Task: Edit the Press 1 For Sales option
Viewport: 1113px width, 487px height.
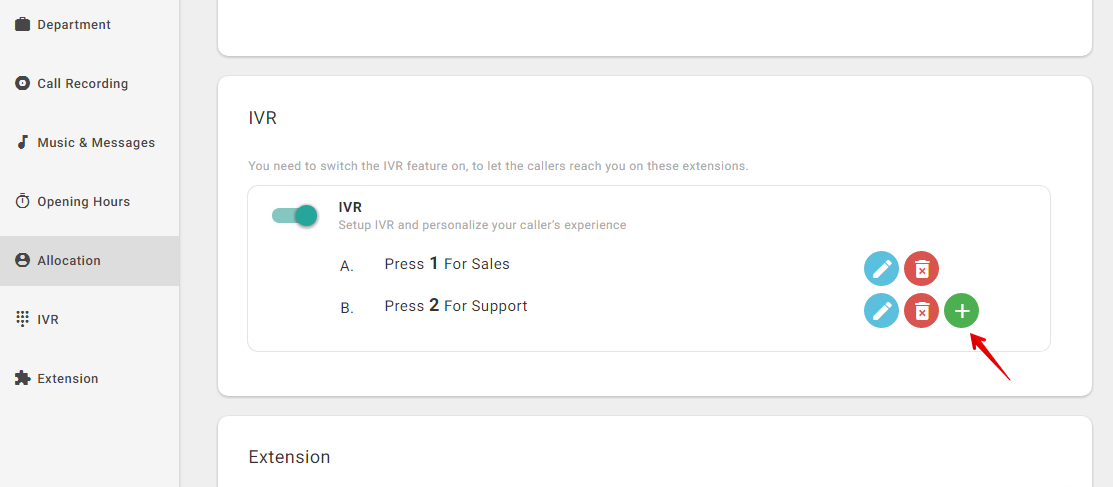Action: 882,269
